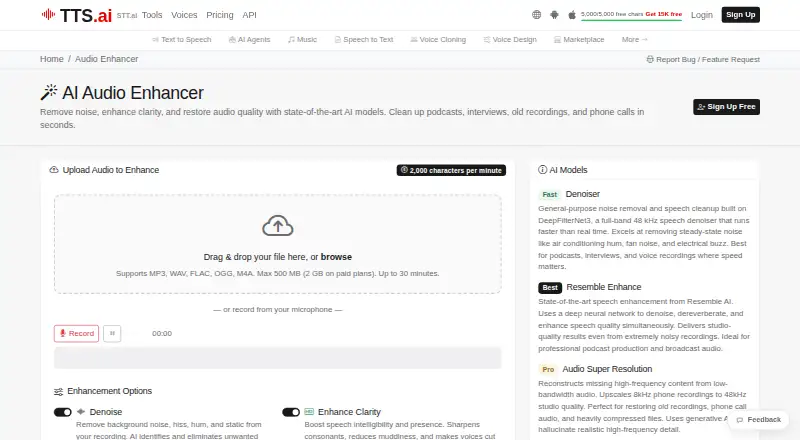Click the Login link
The width and height of the screenshot is (800, 440).
[x=702, y=15]
